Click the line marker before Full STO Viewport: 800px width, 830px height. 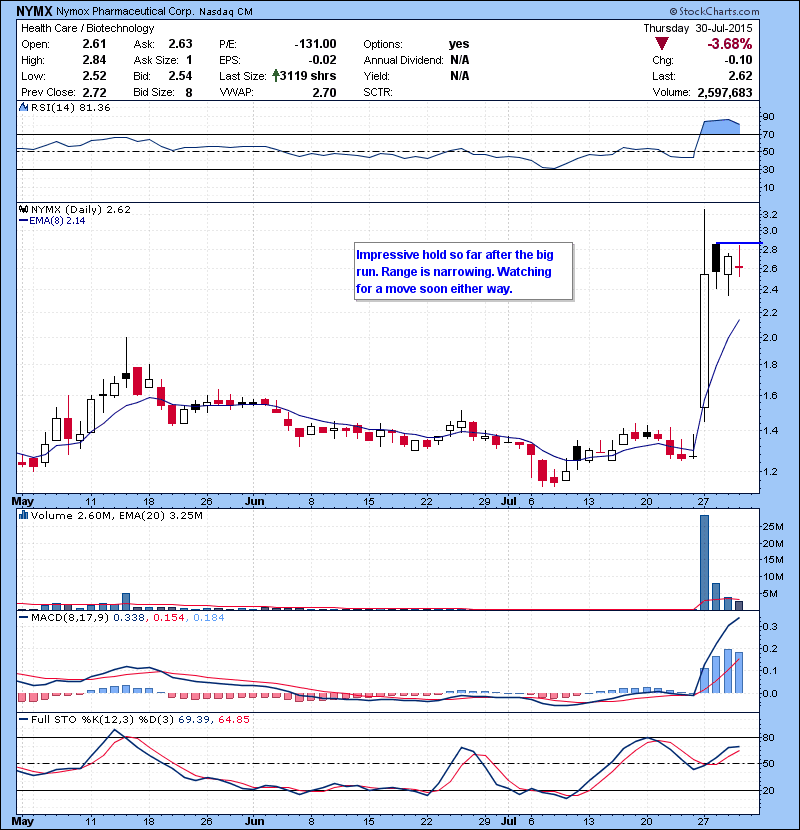(23, 719)
